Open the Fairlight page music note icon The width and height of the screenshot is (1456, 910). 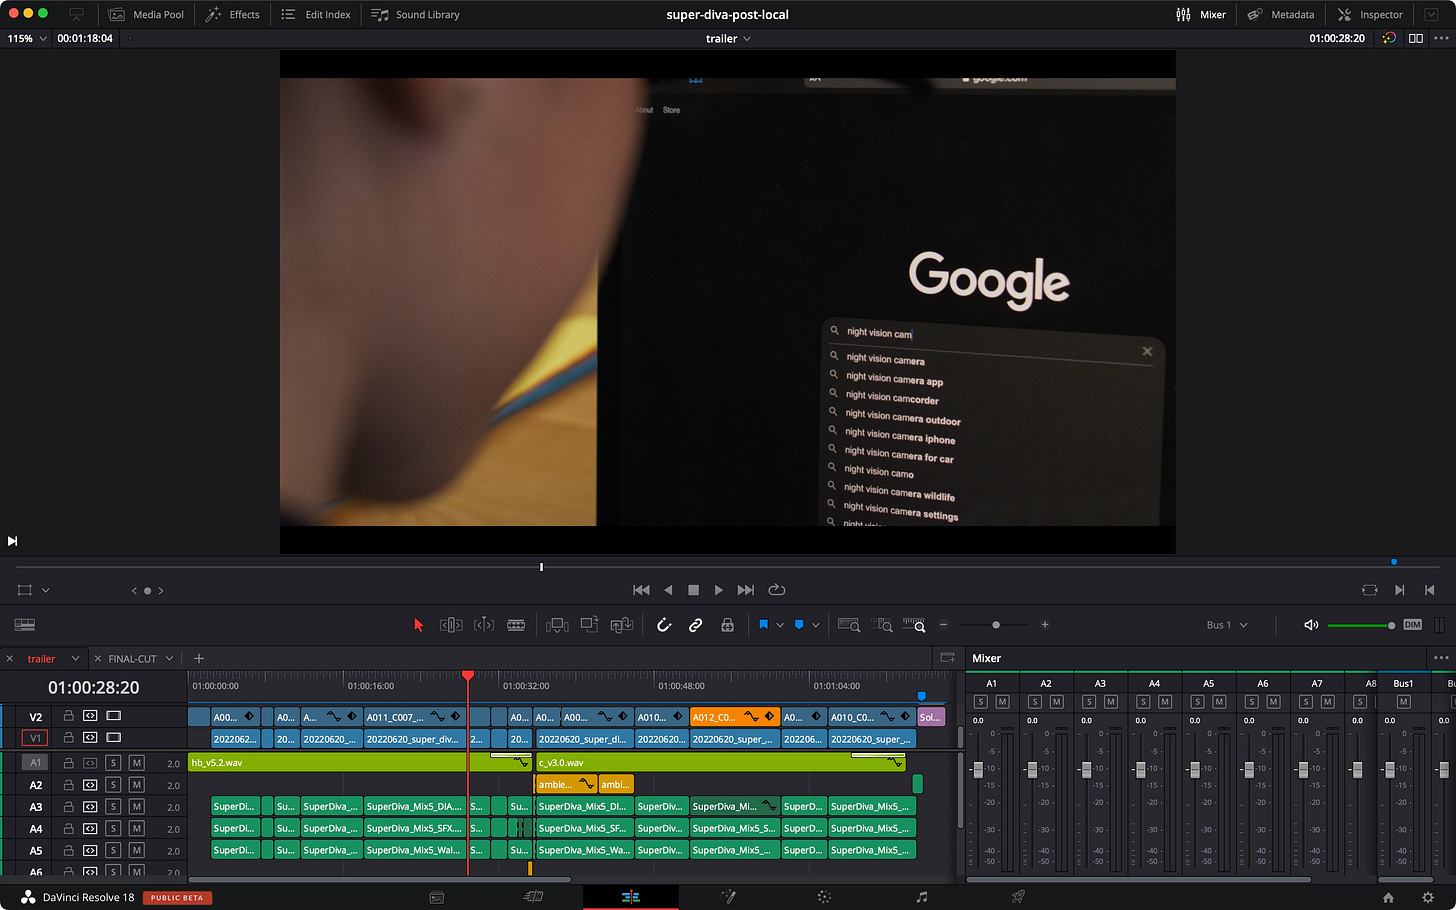(921, 897)
